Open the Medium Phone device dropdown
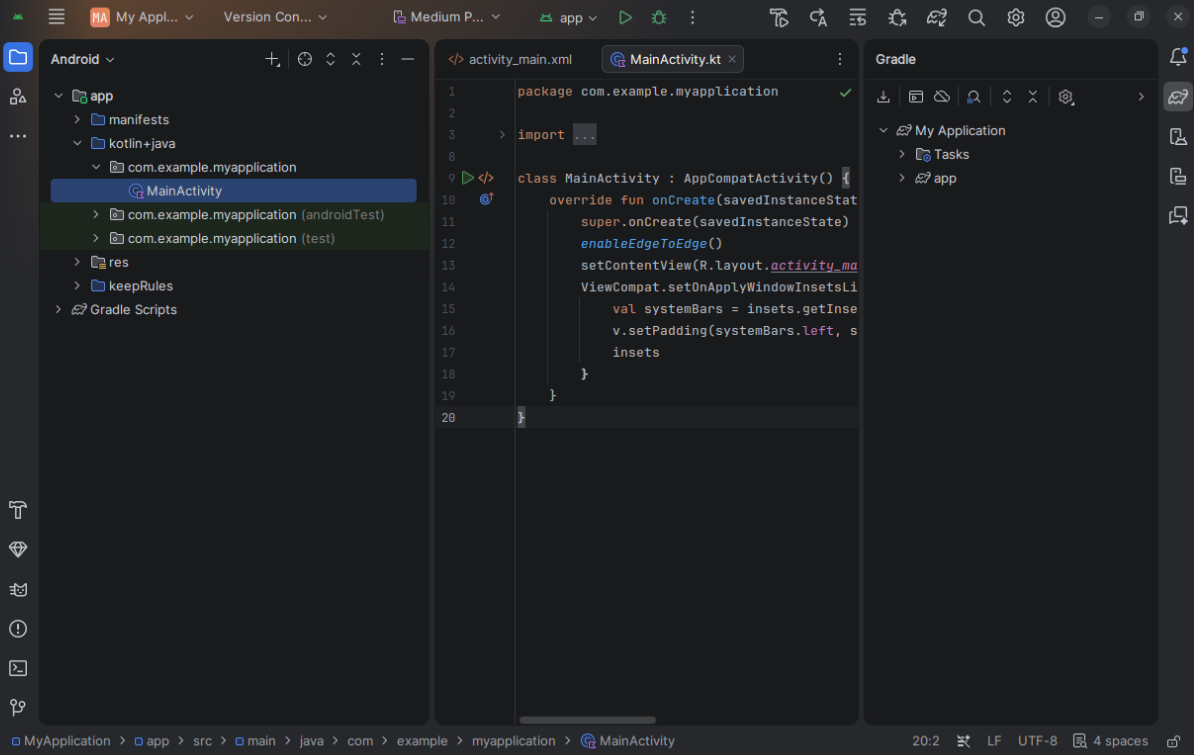The height and width of the screenshot is (755, 1194). point(447,17)
